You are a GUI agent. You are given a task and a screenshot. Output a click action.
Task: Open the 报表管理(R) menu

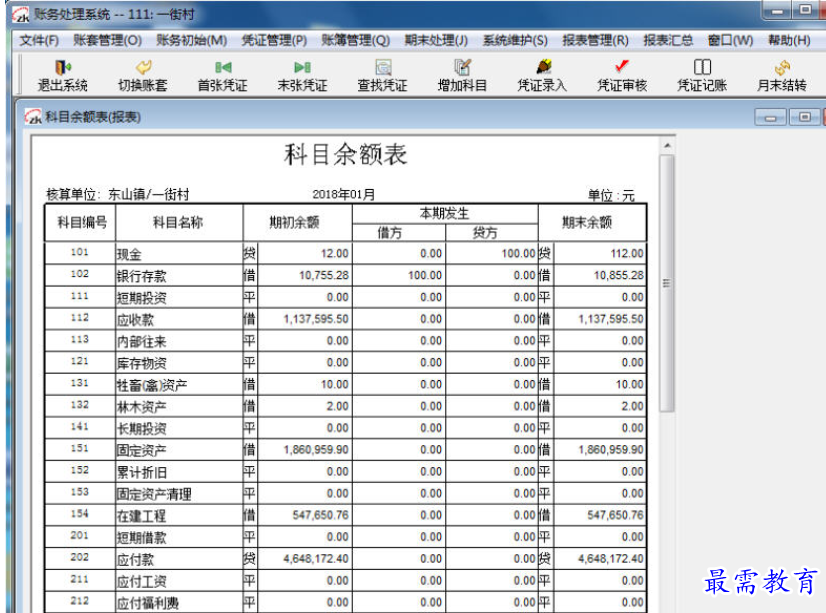595,41
